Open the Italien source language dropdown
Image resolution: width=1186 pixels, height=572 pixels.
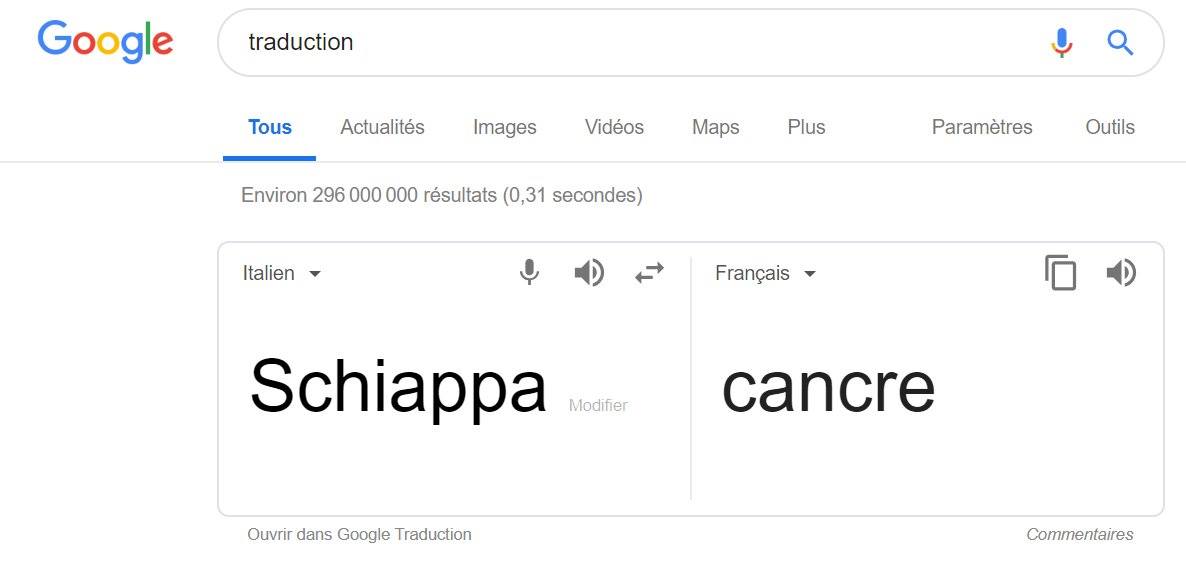click(282, 273)
